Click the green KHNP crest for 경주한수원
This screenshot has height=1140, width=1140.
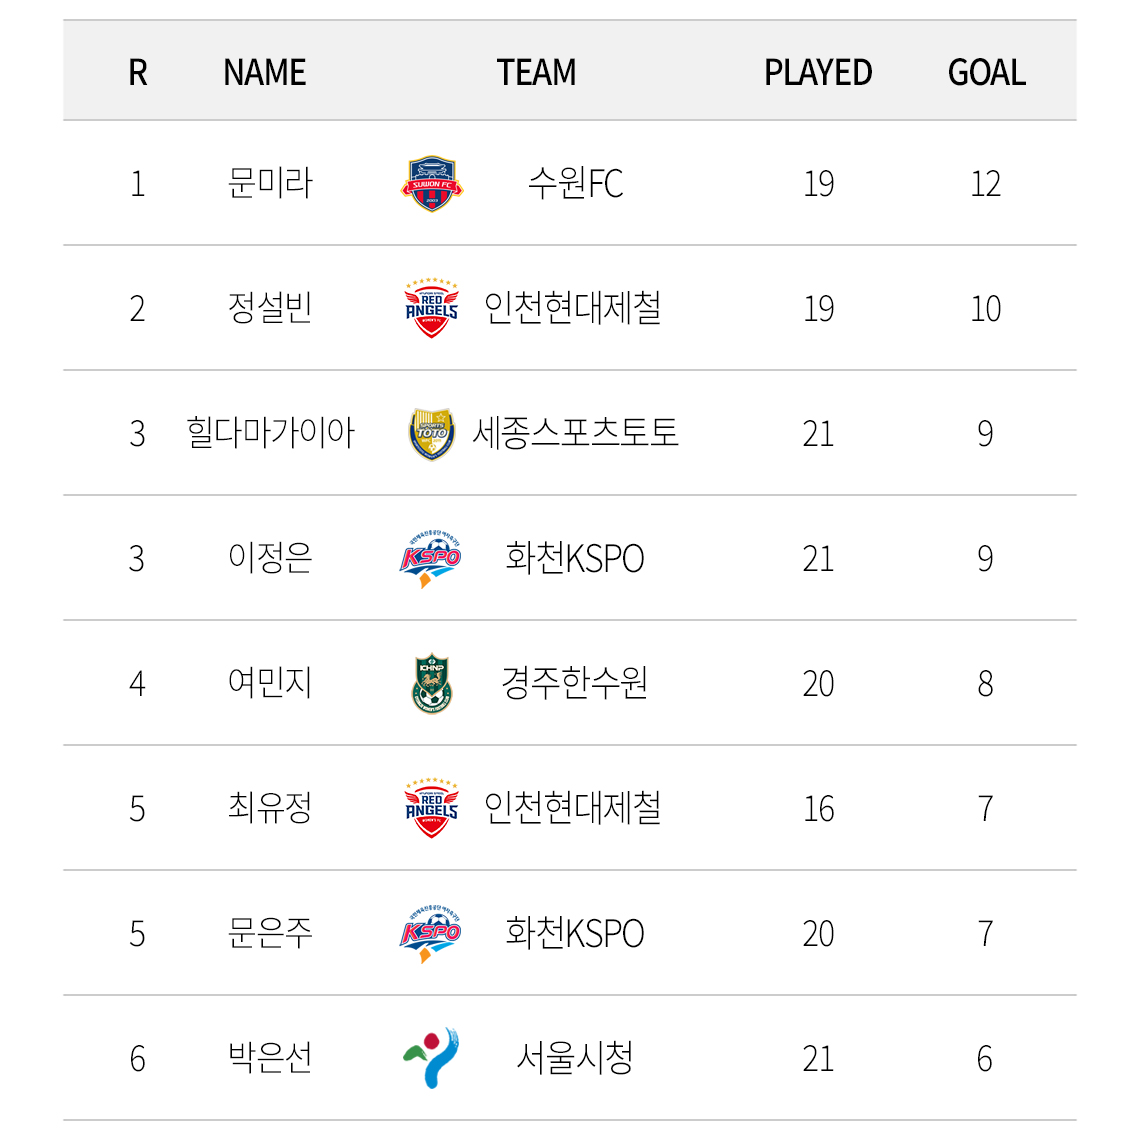[432, 683]
